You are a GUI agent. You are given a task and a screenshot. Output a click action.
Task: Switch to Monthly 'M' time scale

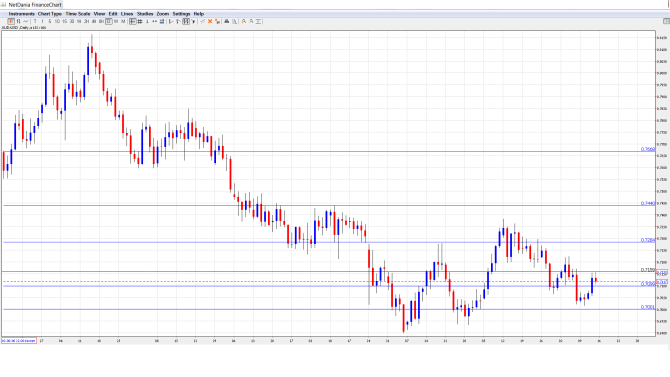pos(123,21)
